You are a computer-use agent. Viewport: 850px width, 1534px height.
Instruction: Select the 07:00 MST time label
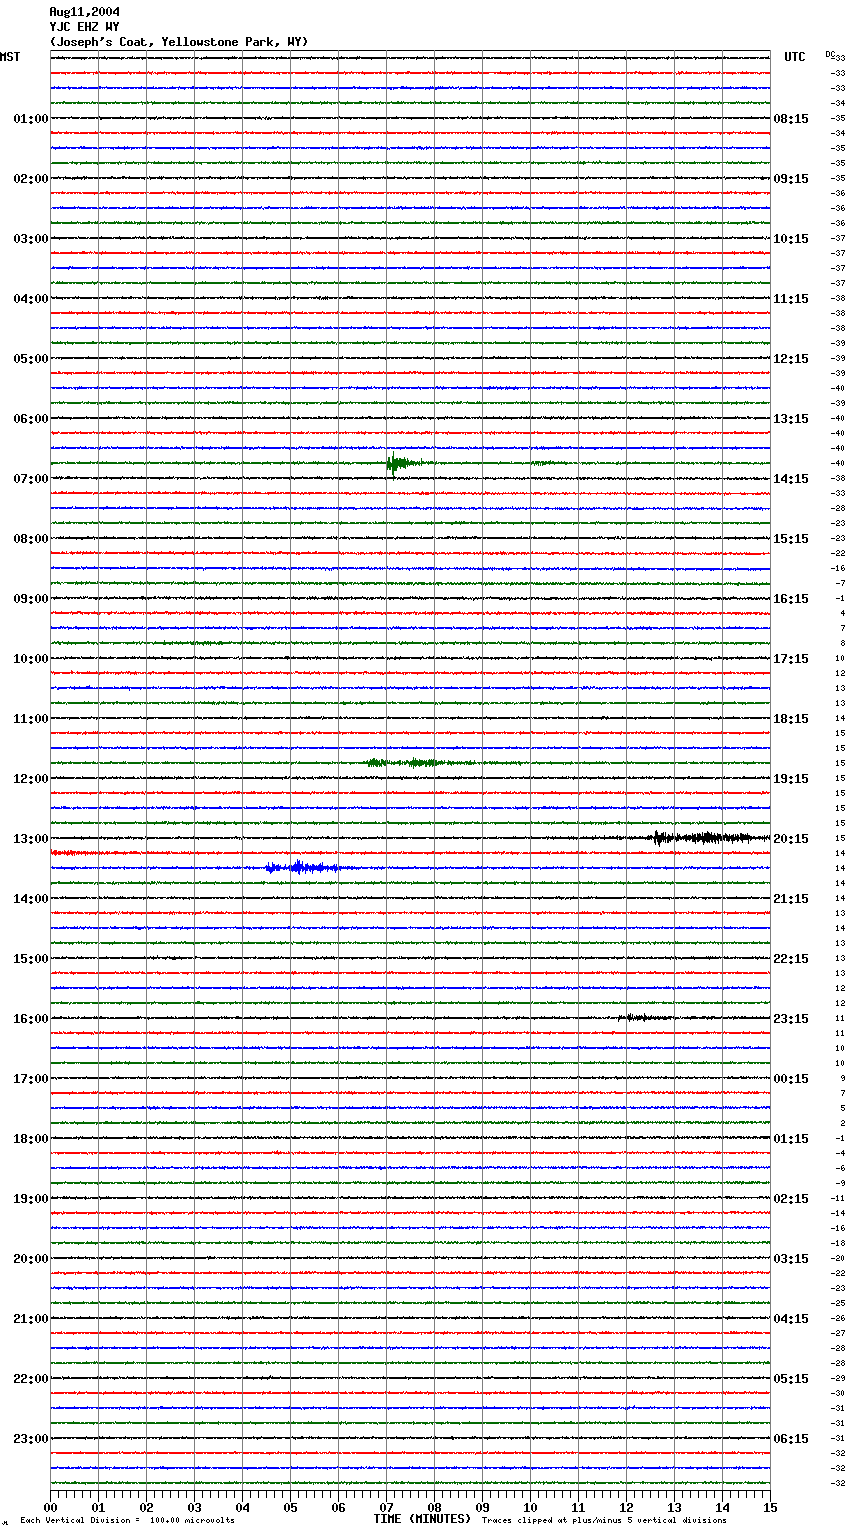pyautogui.click(x=31, y=479)
